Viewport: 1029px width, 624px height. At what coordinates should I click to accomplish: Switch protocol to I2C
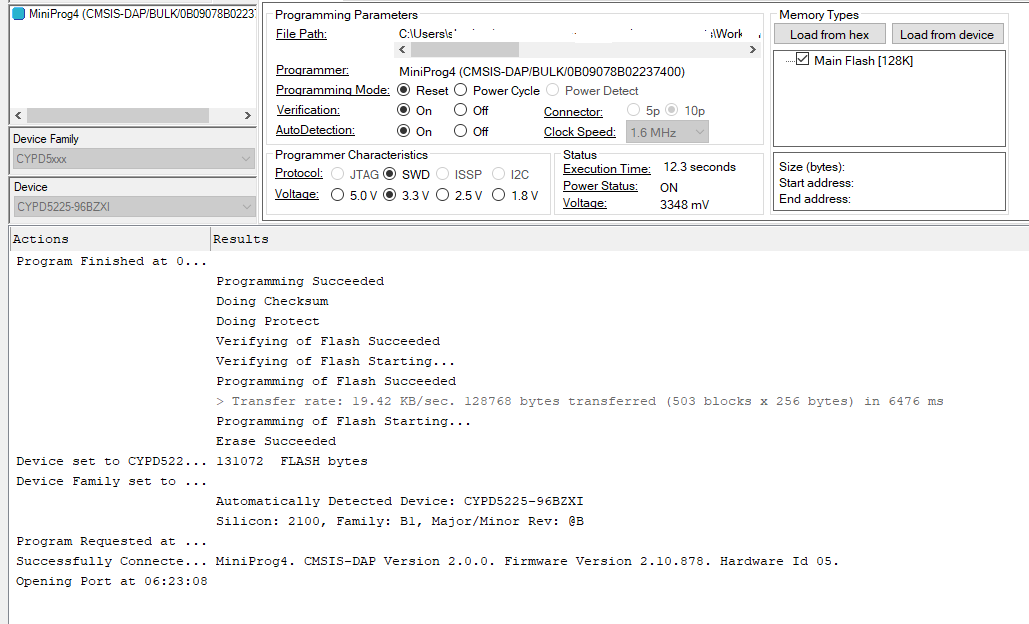click(497, 174)
